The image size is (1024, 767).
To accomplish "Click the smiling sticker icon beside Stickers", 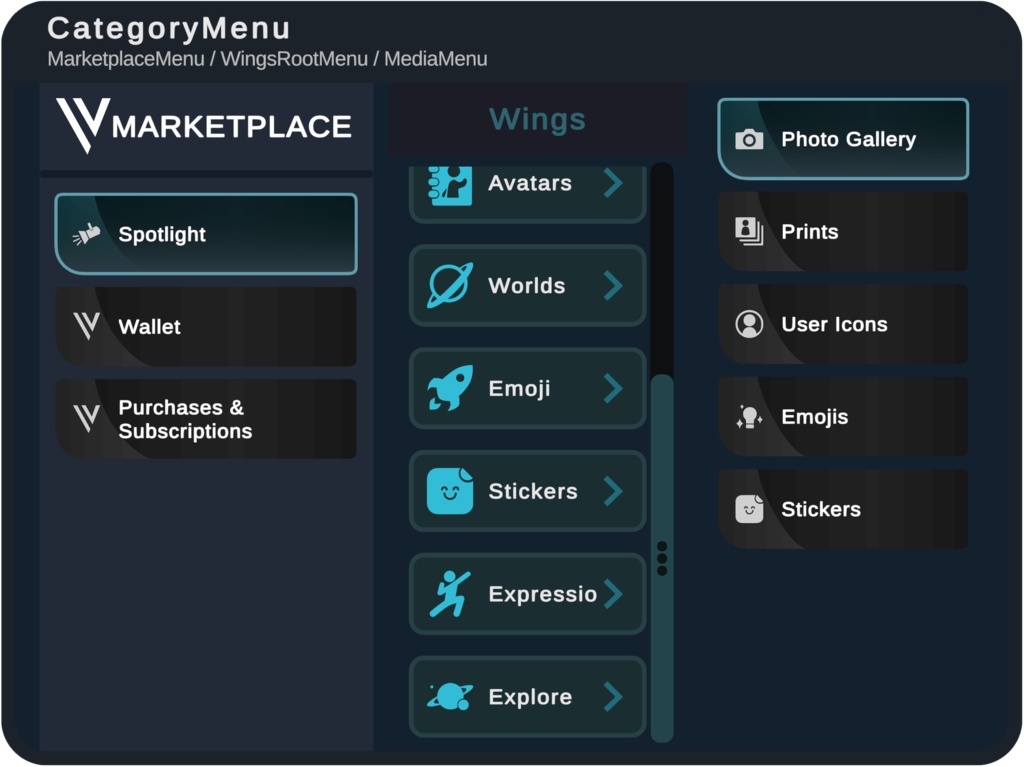I will coord(449,491).
